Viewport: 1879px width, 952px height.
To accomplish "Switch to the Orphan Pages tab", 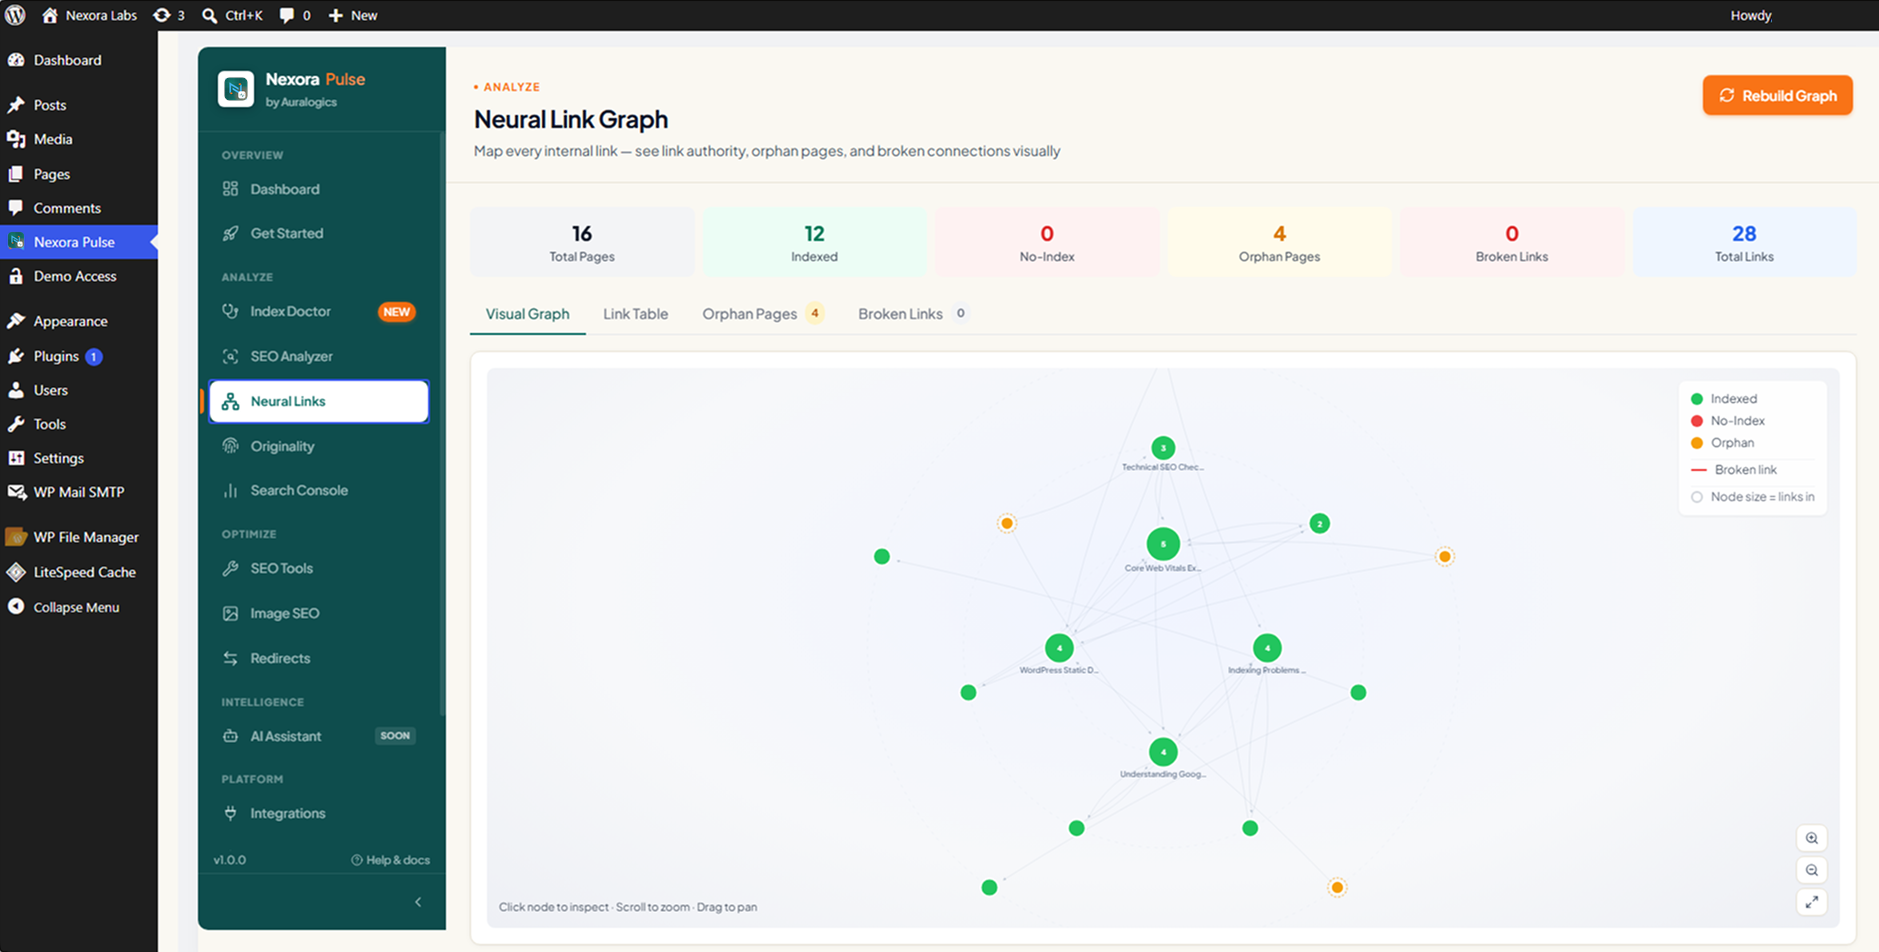I will tap(762, 314).
